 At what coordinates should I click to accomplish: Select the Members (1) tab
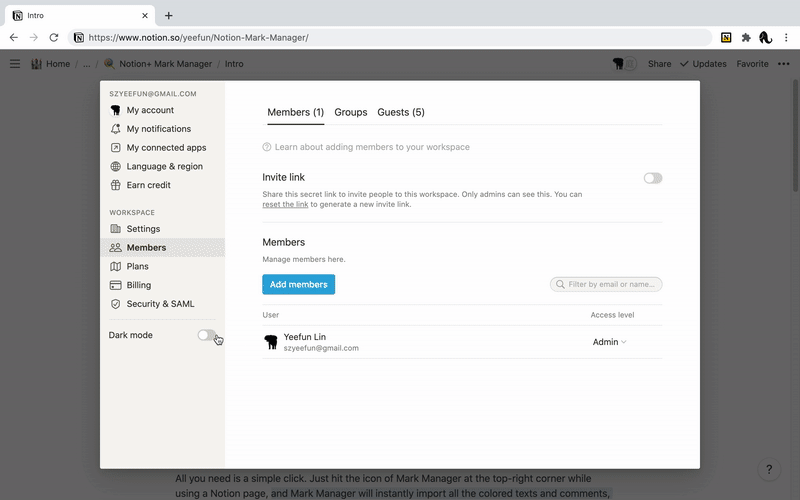click(295, 112)
